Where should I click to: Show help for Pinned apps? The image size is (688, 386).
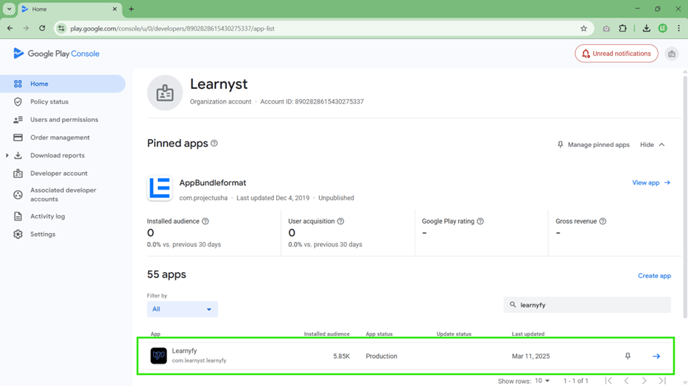tap(214, 143)
